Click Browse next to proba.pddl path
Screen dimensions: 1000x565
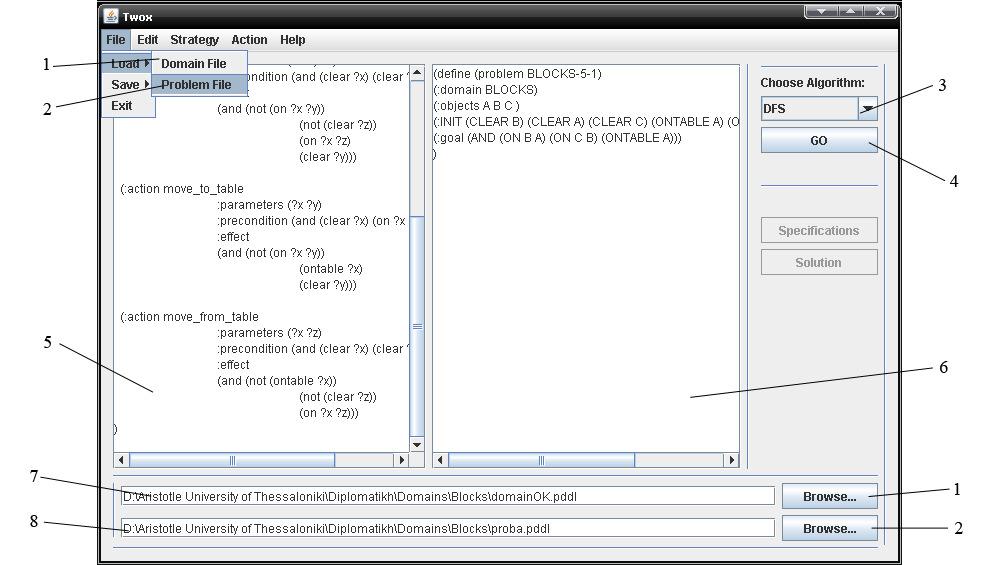[x=830, y=529]
